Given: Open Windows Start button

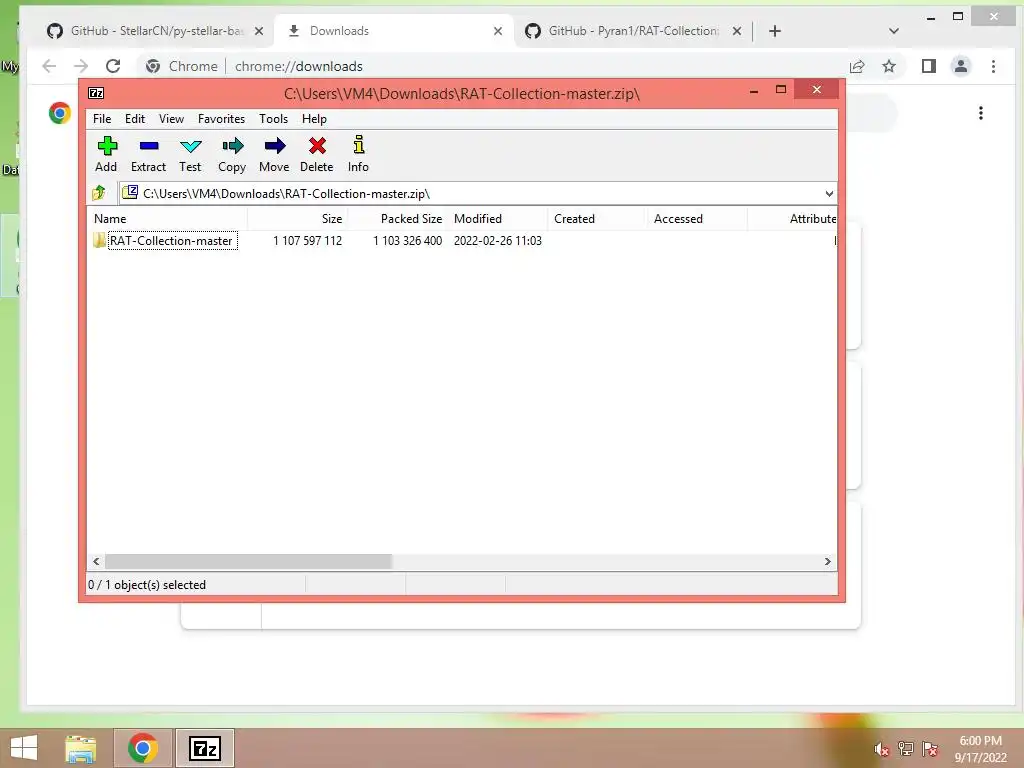Looking at the screenshot, I should point(24,748).
